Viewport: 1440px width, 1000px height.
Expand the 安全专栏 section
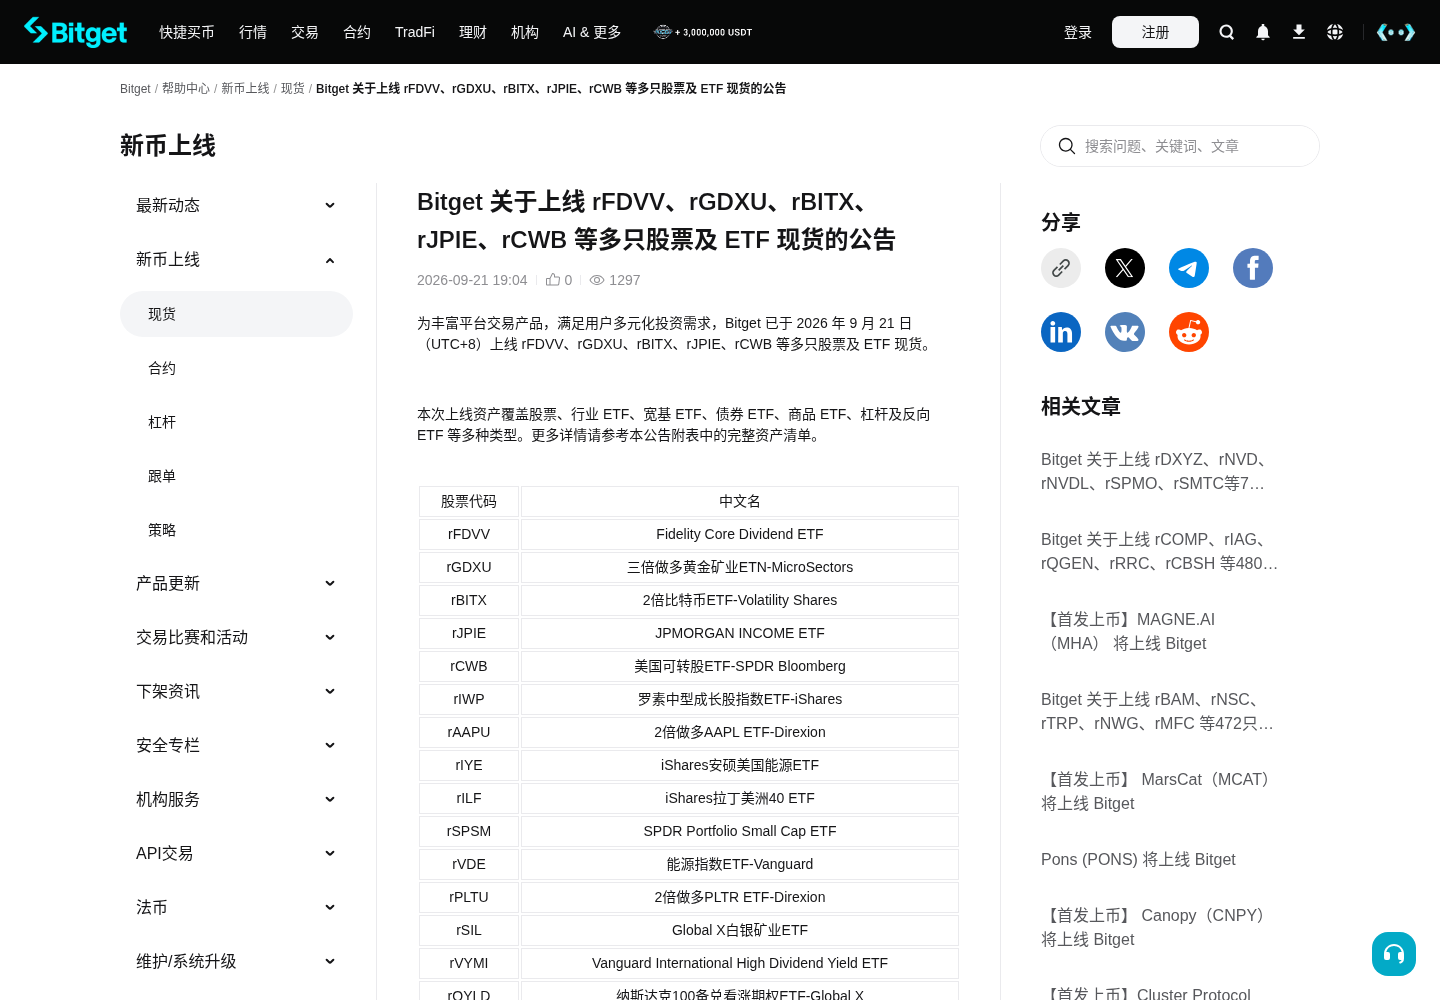pyautogui.click(x=236, y=745)
